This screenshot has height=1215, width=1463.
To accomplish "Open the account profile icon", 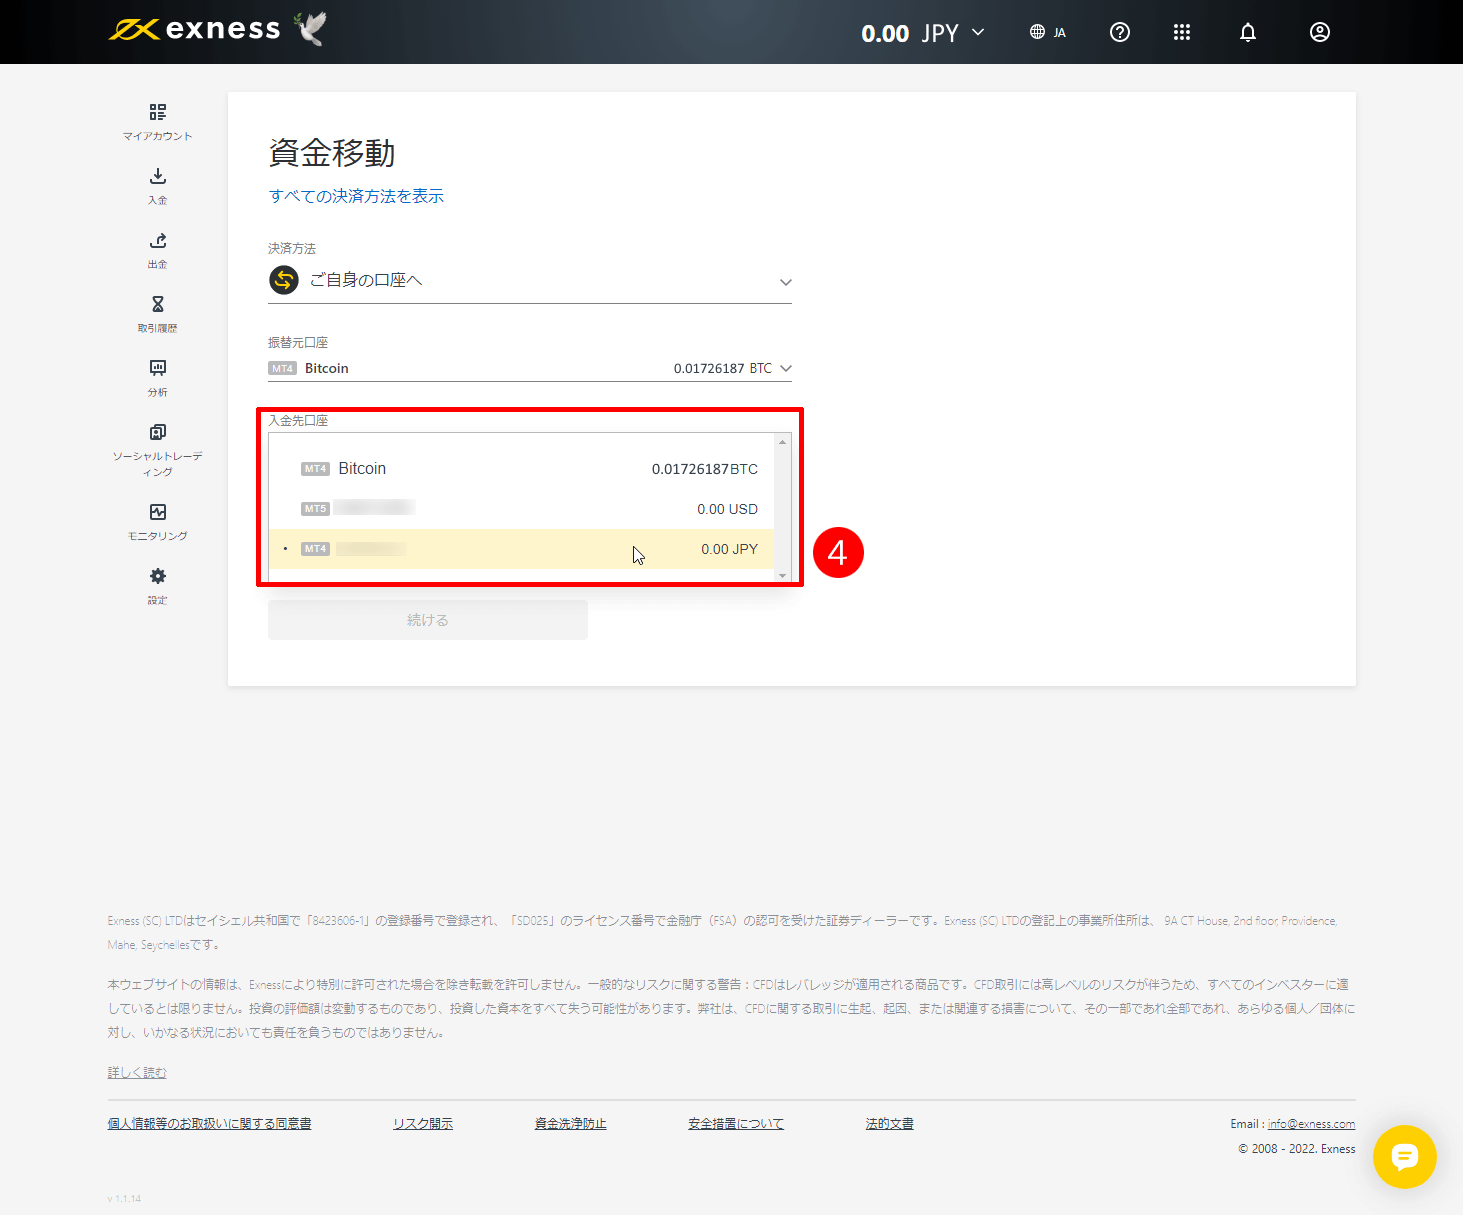I will click(1319, 32).
